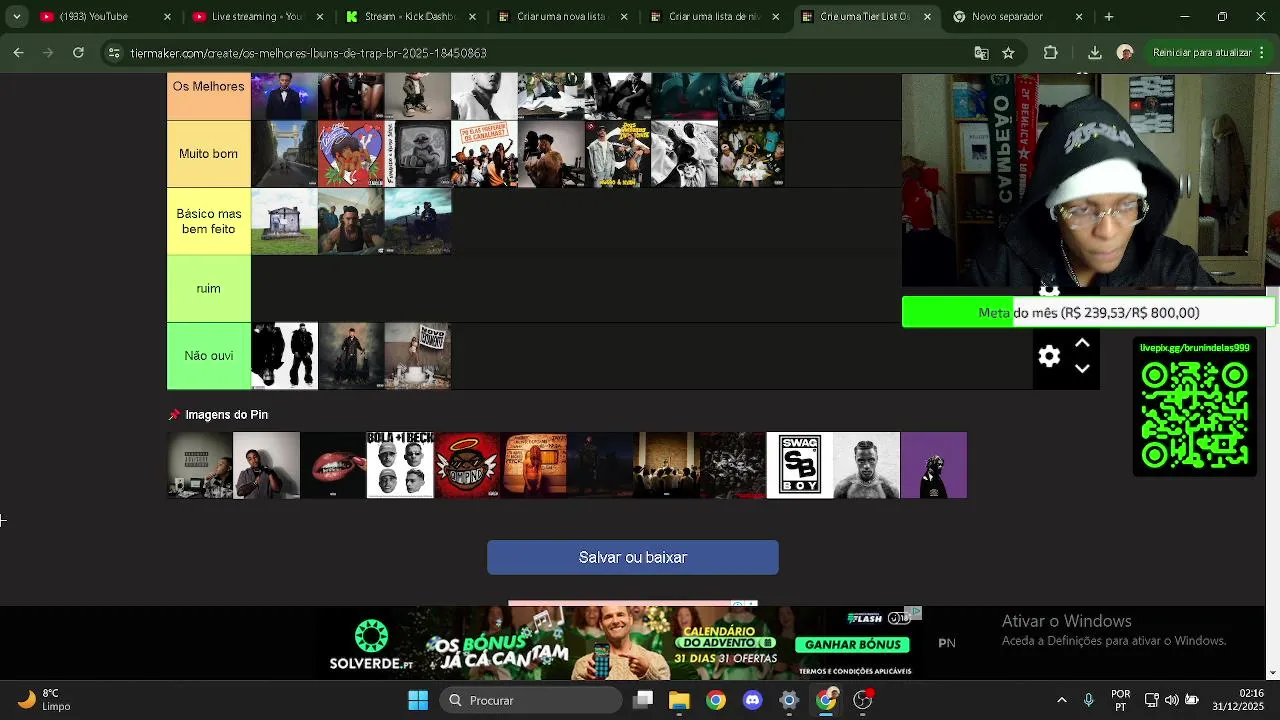The width and height of the screenshot is (1280, 720).
Task: Switch to the (1933) YouTube tab
Action: [x=107, y=17]
